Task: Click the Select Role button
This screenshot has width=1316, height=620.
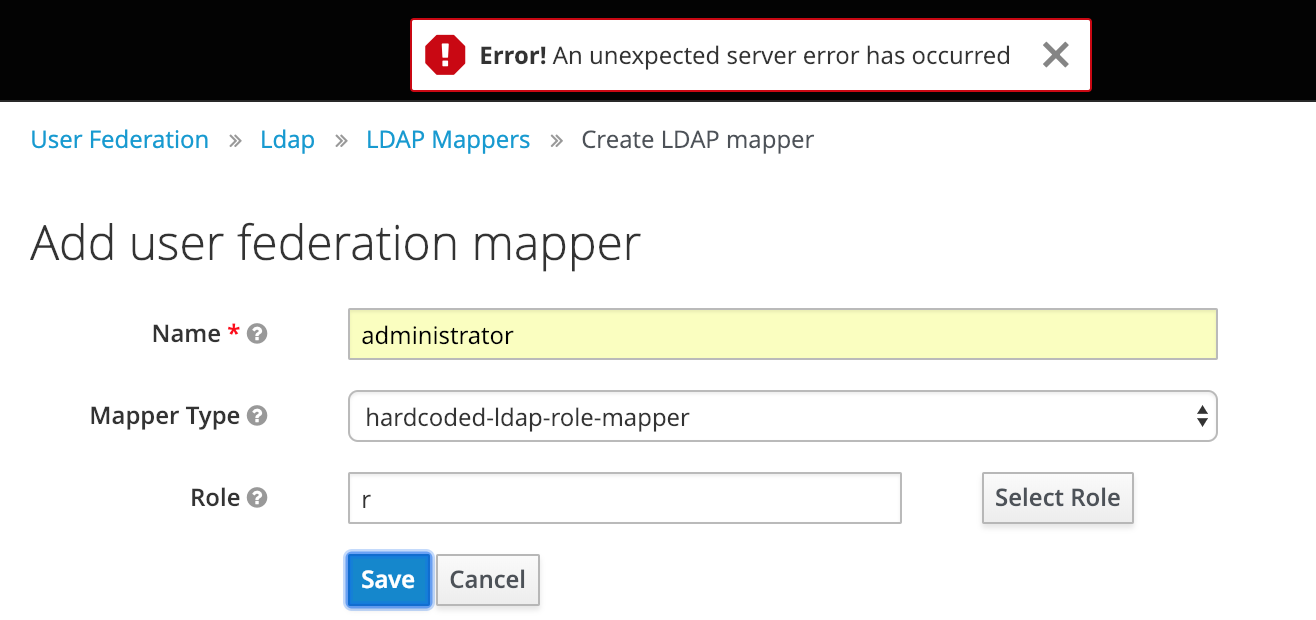Action: coord(1057,498)
